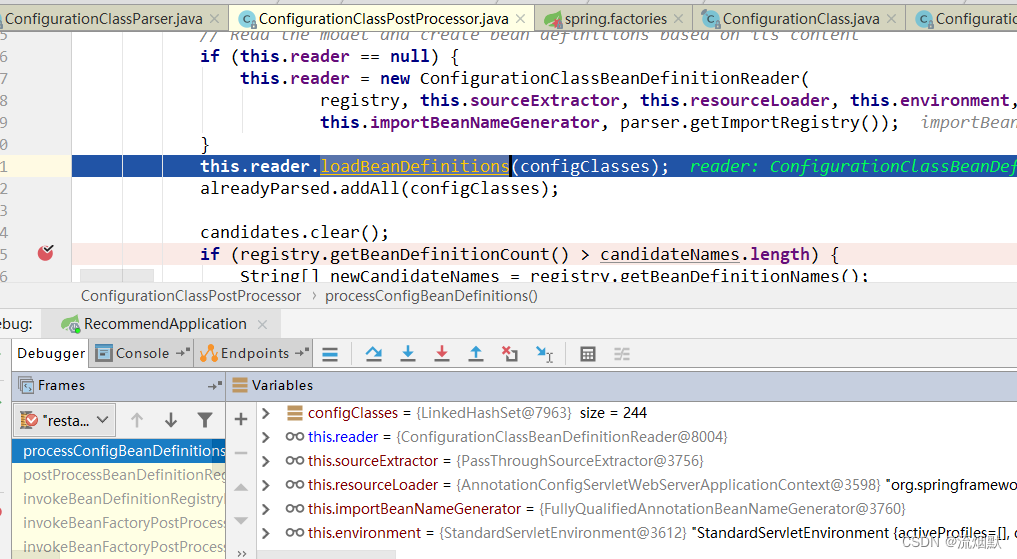This screenshot has height=559, width=1017.
Task: Click restore layout arrow in Frames header
Action: coord(214,386)
